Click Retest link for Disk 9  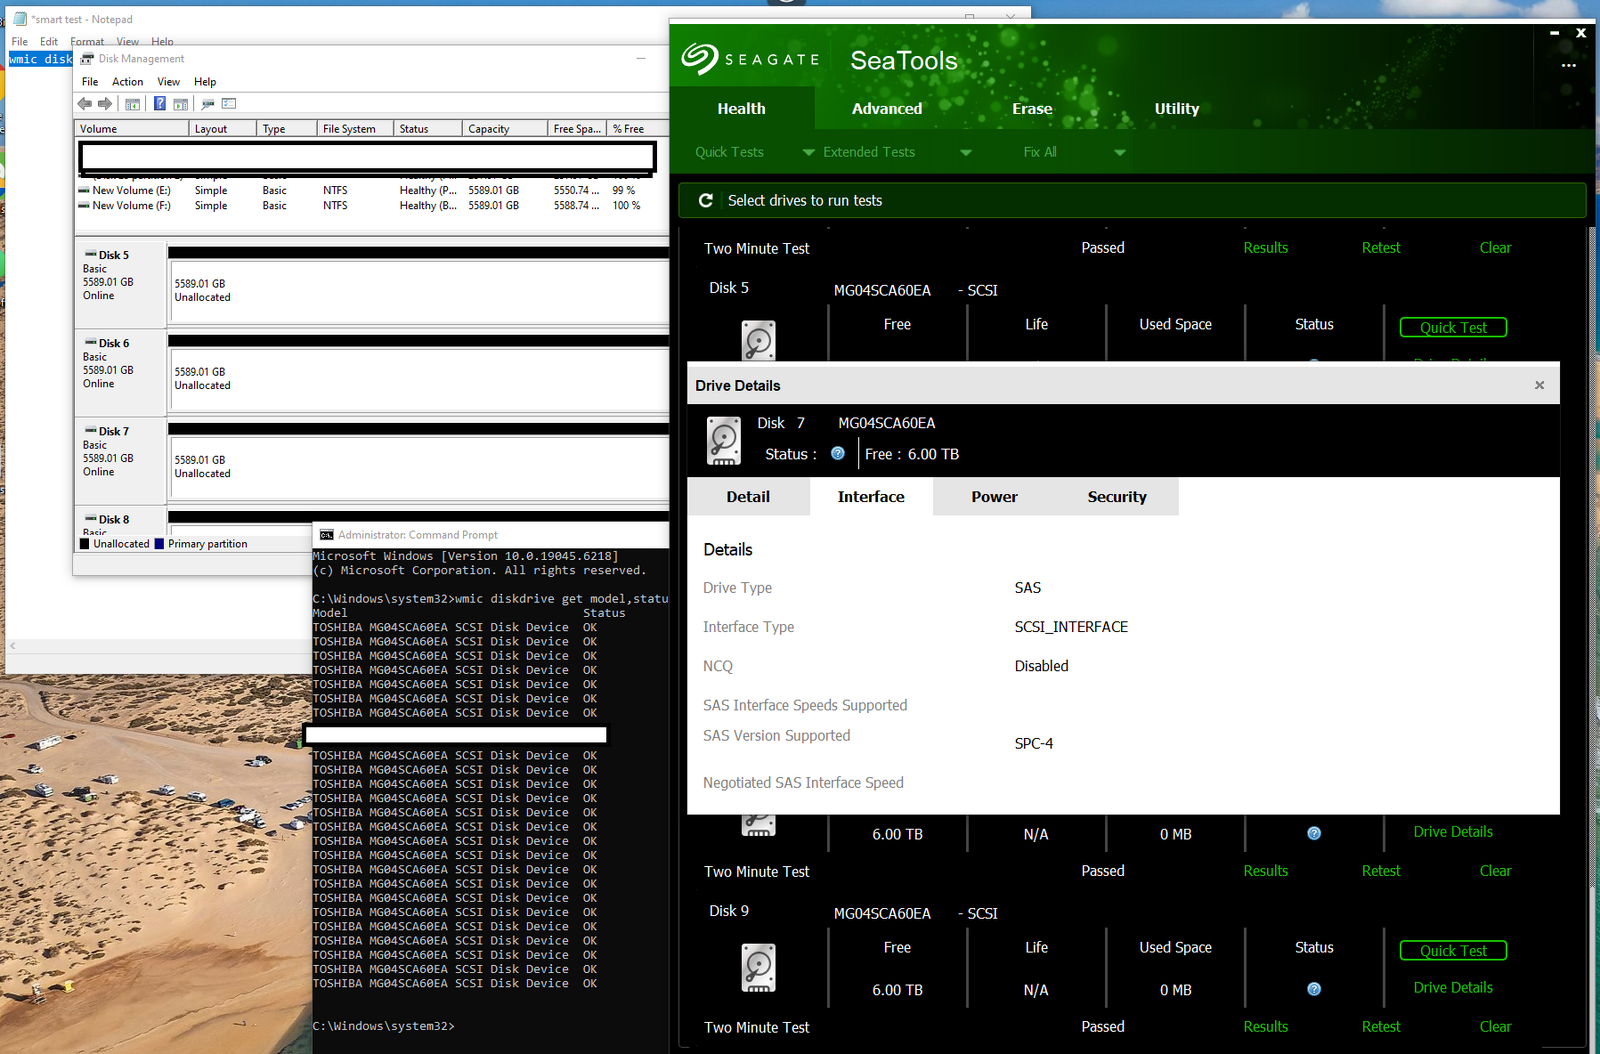click(x=1381, y=1027)
